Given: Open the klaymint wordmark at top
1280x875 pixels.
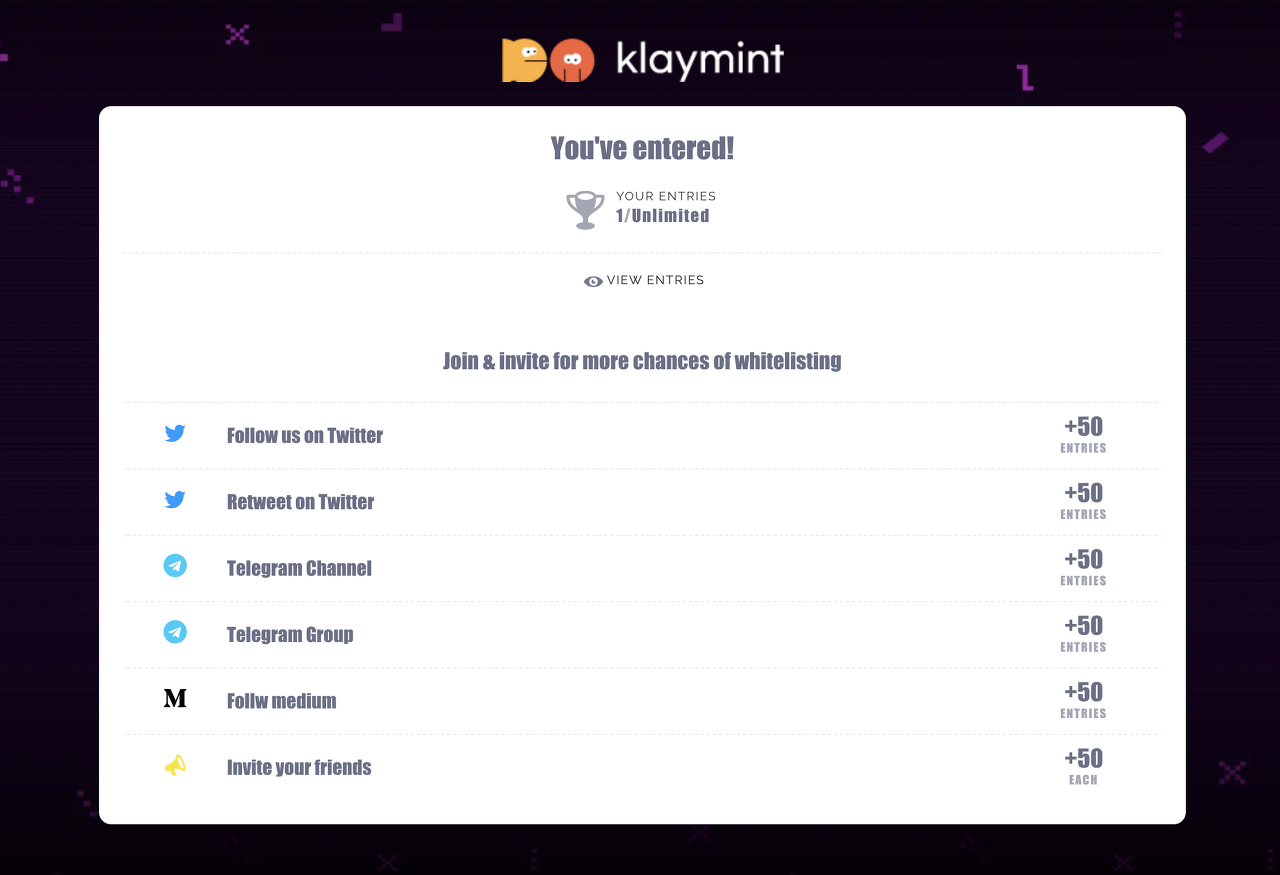Looking at the screenshot, I should (700, 60).
